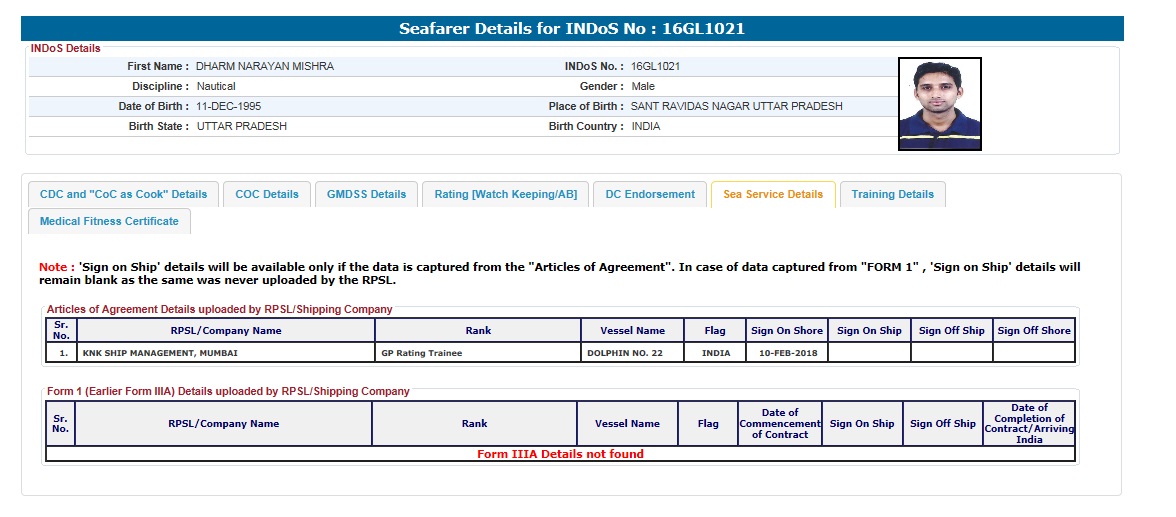Switch to the COC Details tab
This screenshot has width=1176, height=517.
[x=267, y=194]
